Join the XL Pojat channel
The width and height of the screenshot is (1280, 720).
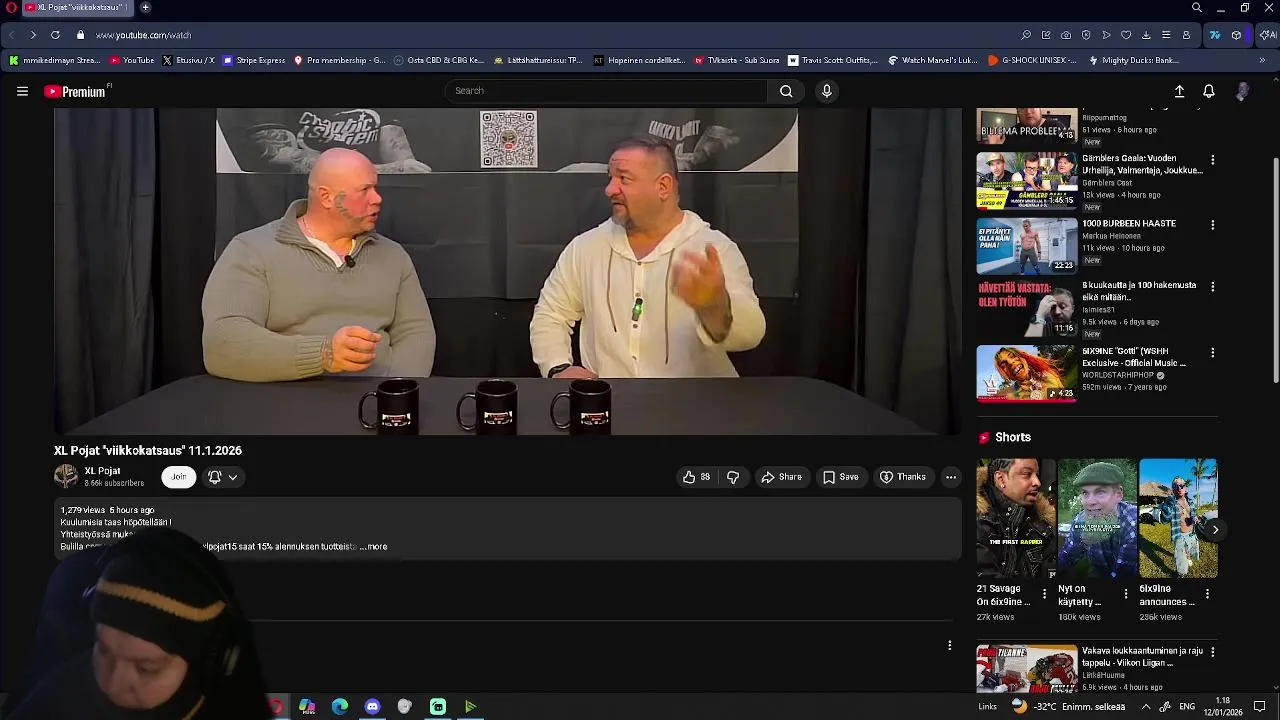[178, 477]
